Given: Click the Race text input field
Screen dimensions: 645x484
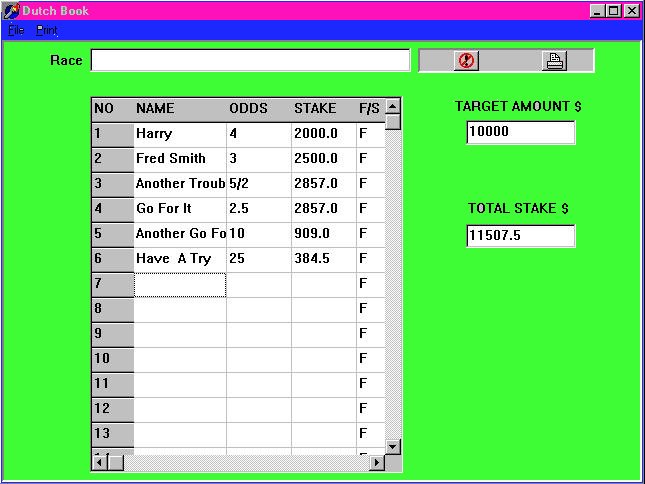Looking at the screenshot, I should 250,61.
